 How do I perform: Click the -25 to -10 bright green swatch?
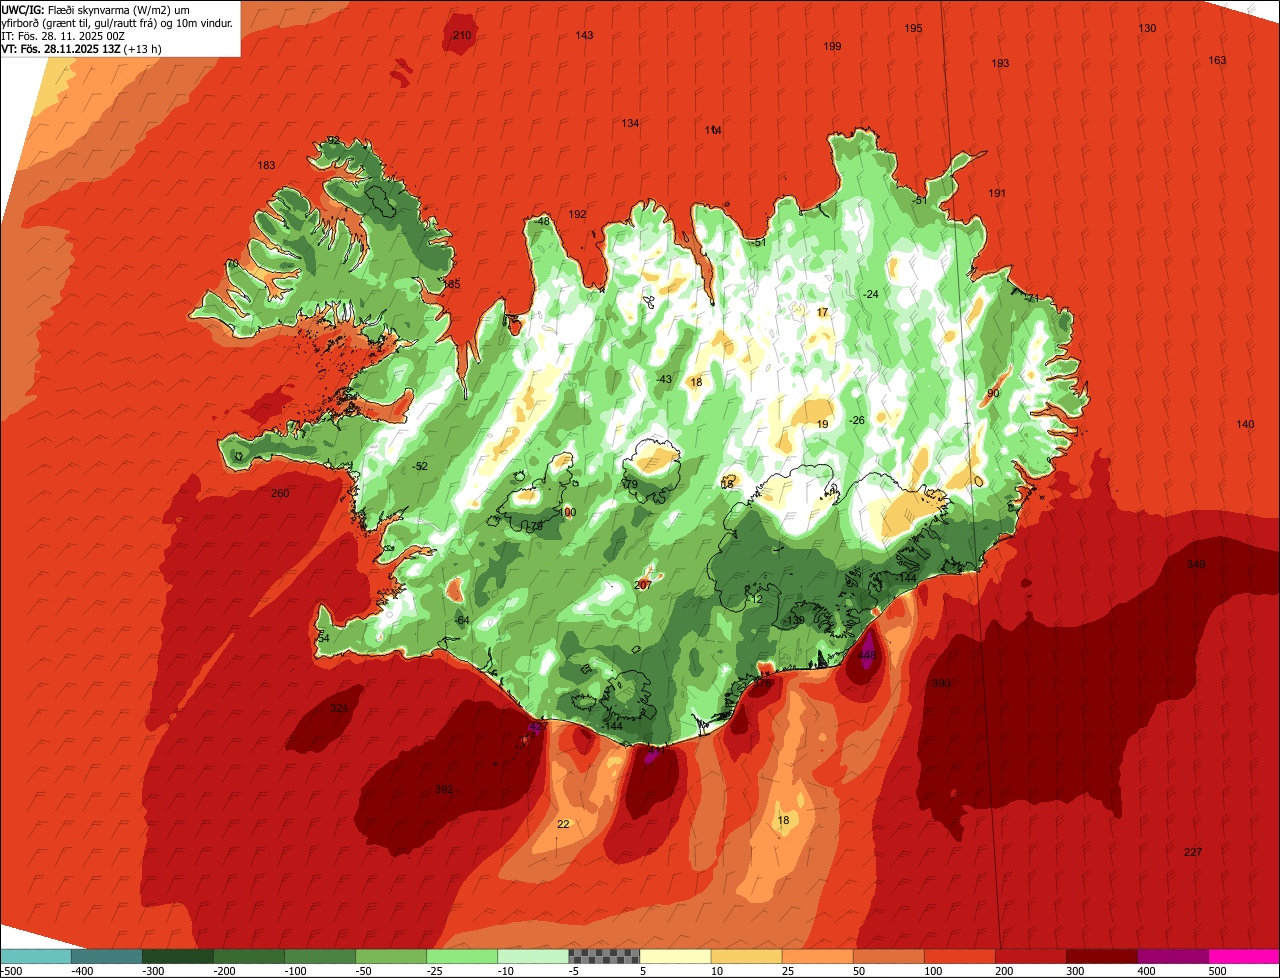tap(462, 956)
